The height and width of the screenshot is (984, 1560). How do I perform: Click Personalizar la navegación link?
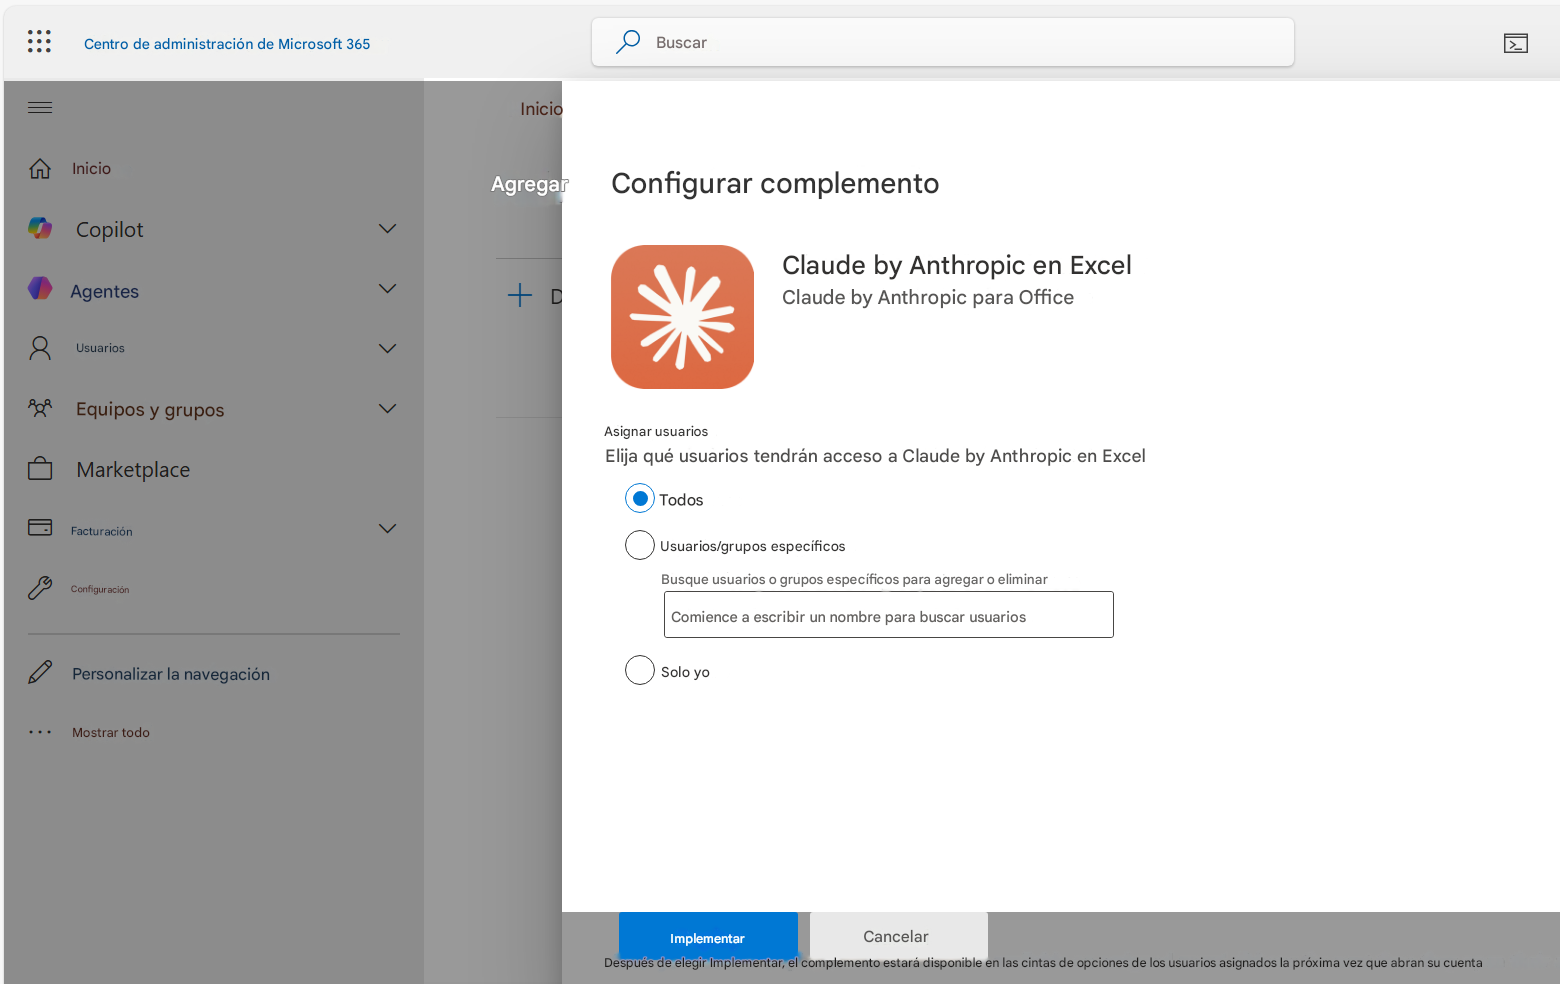point(171,674)
